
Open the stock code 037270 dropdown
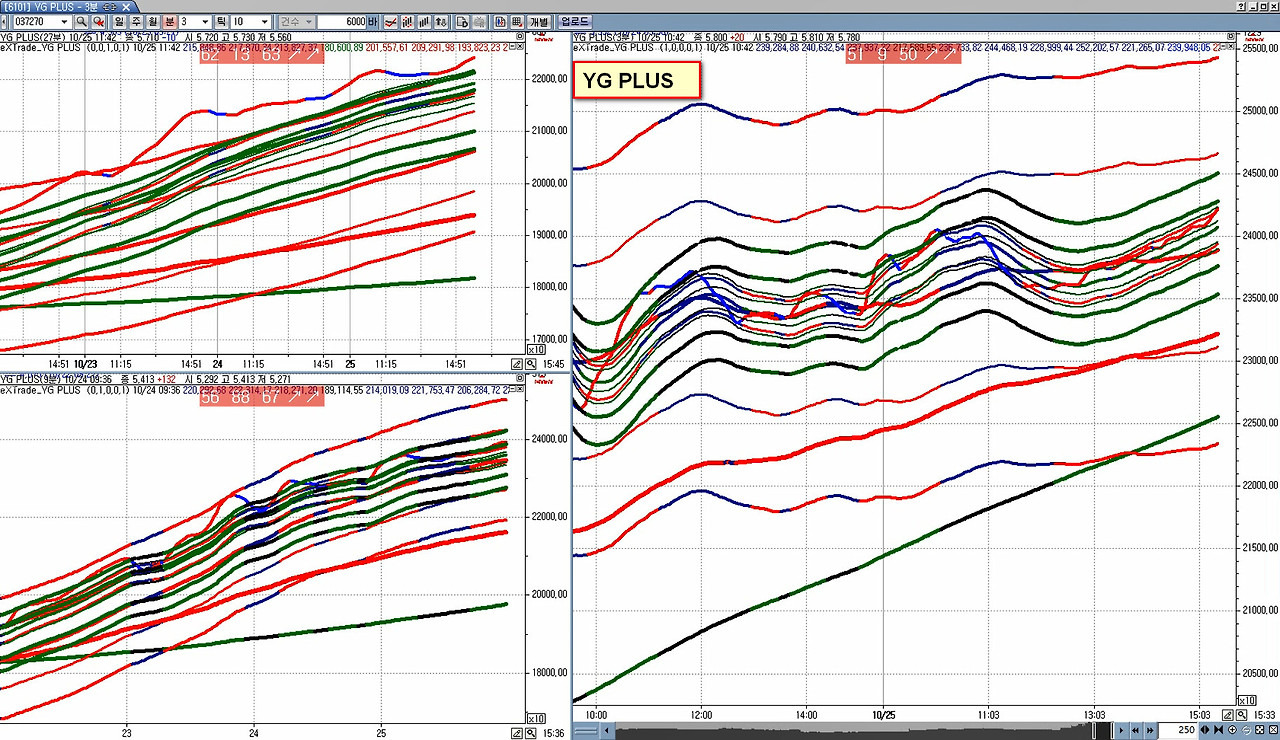click(64, 21)
